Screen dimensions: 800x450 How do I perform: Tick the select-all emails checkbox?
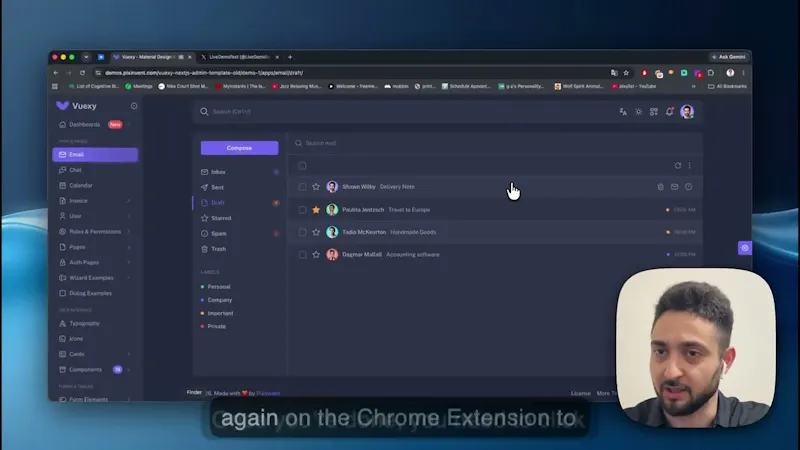pos(303,166)
